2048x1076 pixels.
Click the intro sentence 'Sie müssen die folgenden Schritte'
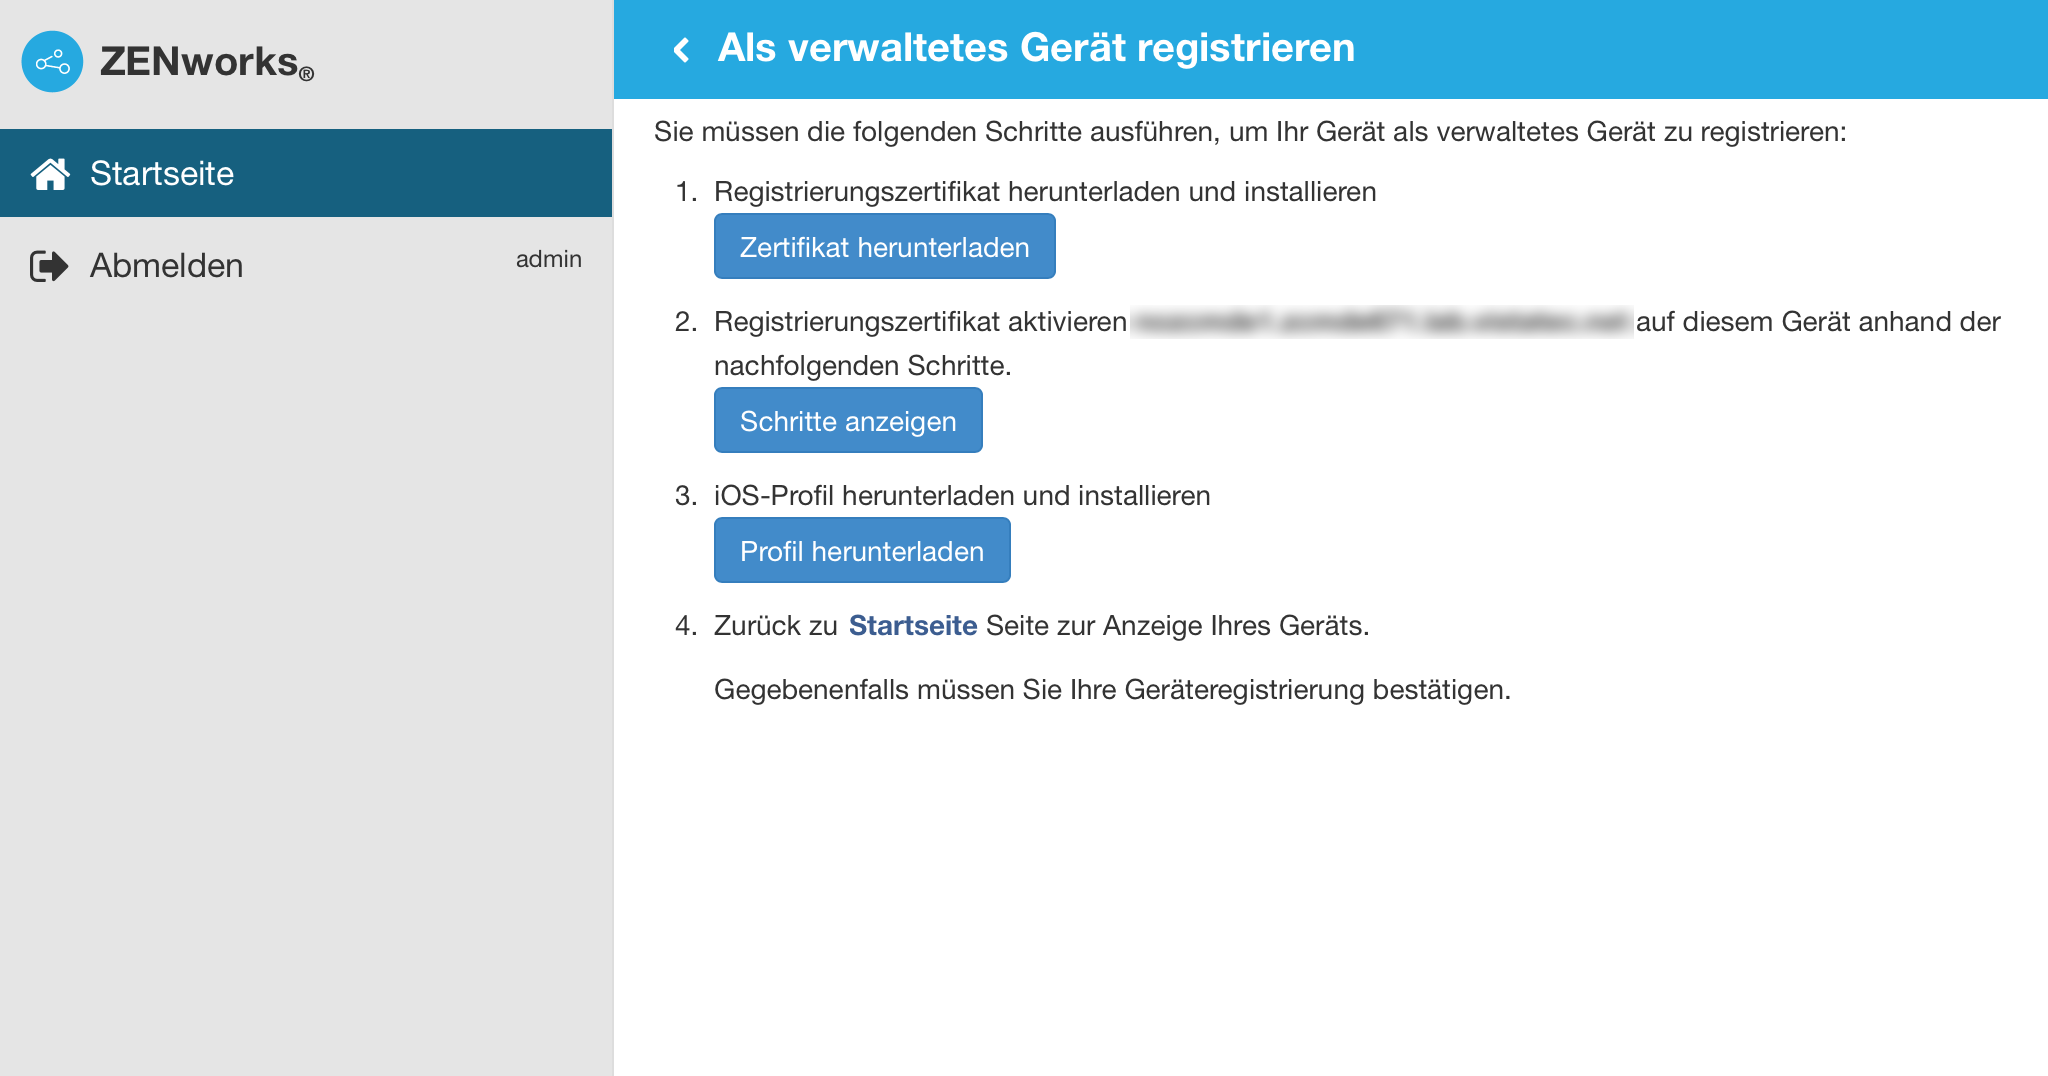coord(1250,132)
